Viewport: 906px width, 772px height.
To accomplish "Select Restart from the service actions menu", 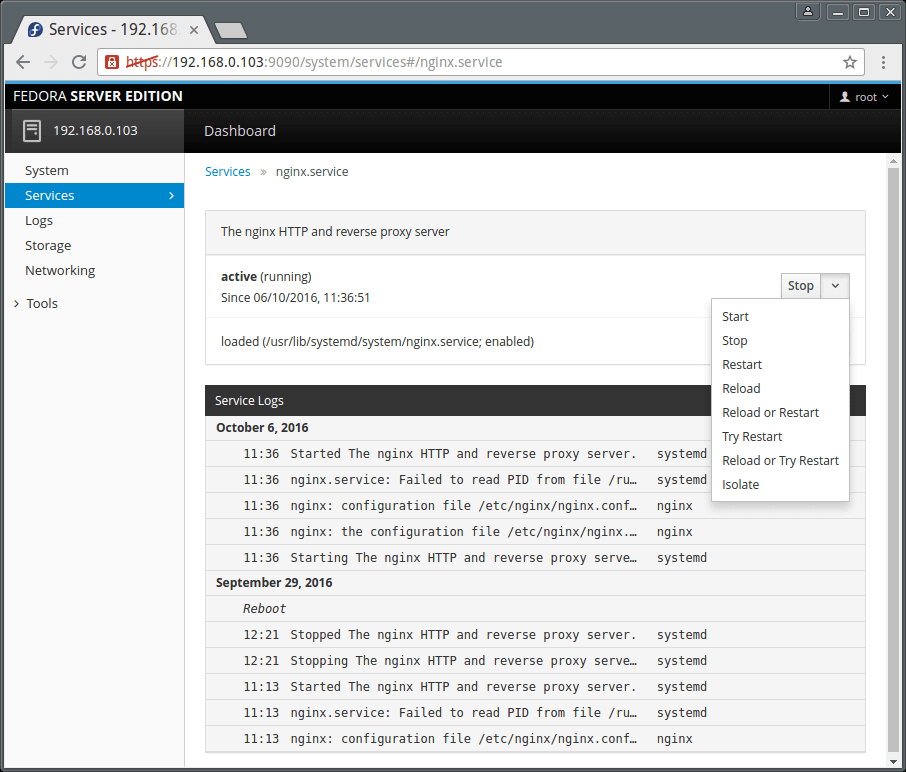I will pos(742,365).
